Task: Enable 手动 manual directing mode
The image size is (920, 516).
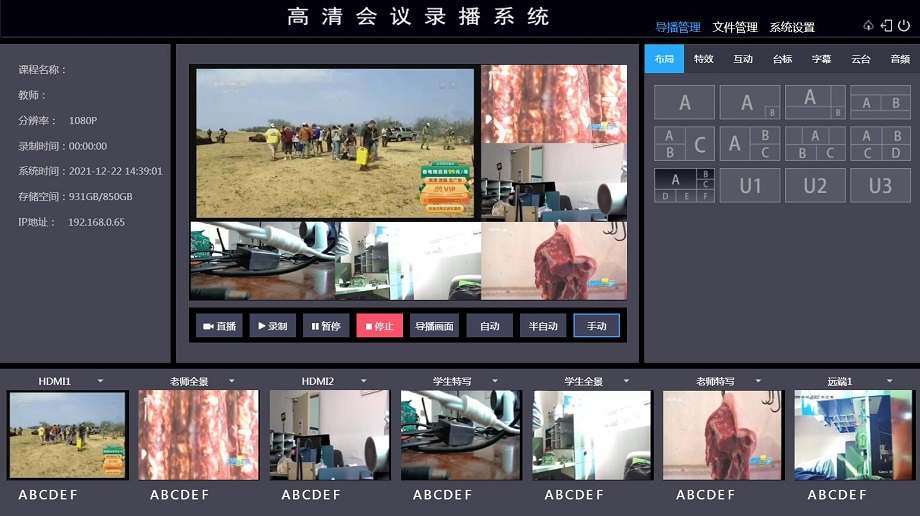Action: tap(596, 326)
